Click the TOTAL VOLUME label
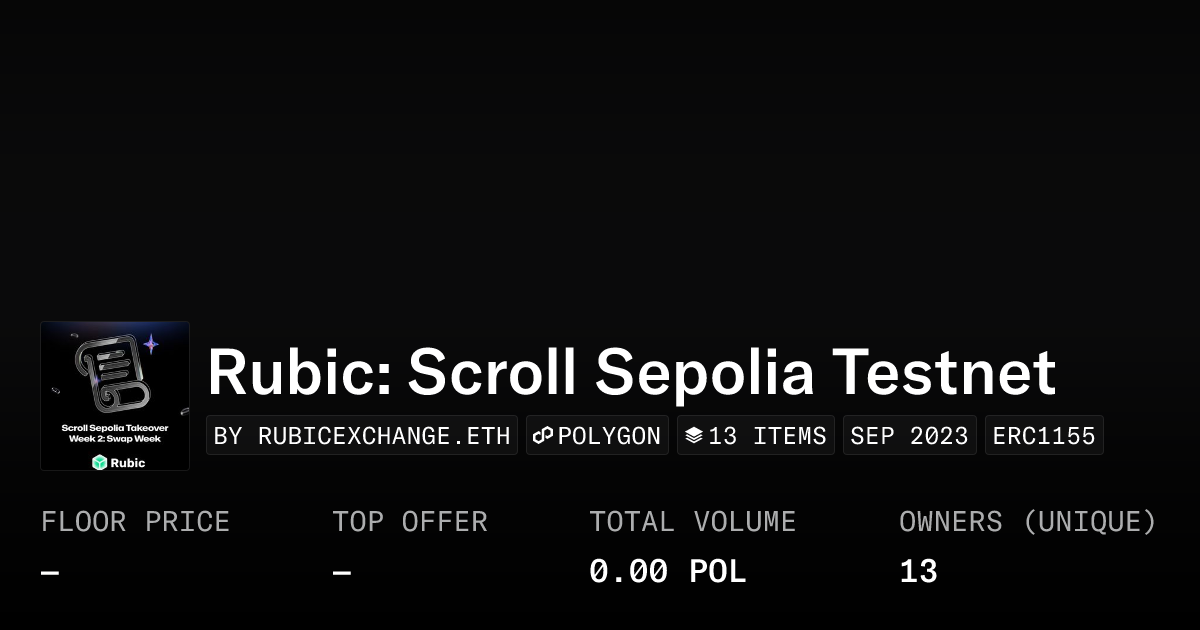 tap(692, 521)
